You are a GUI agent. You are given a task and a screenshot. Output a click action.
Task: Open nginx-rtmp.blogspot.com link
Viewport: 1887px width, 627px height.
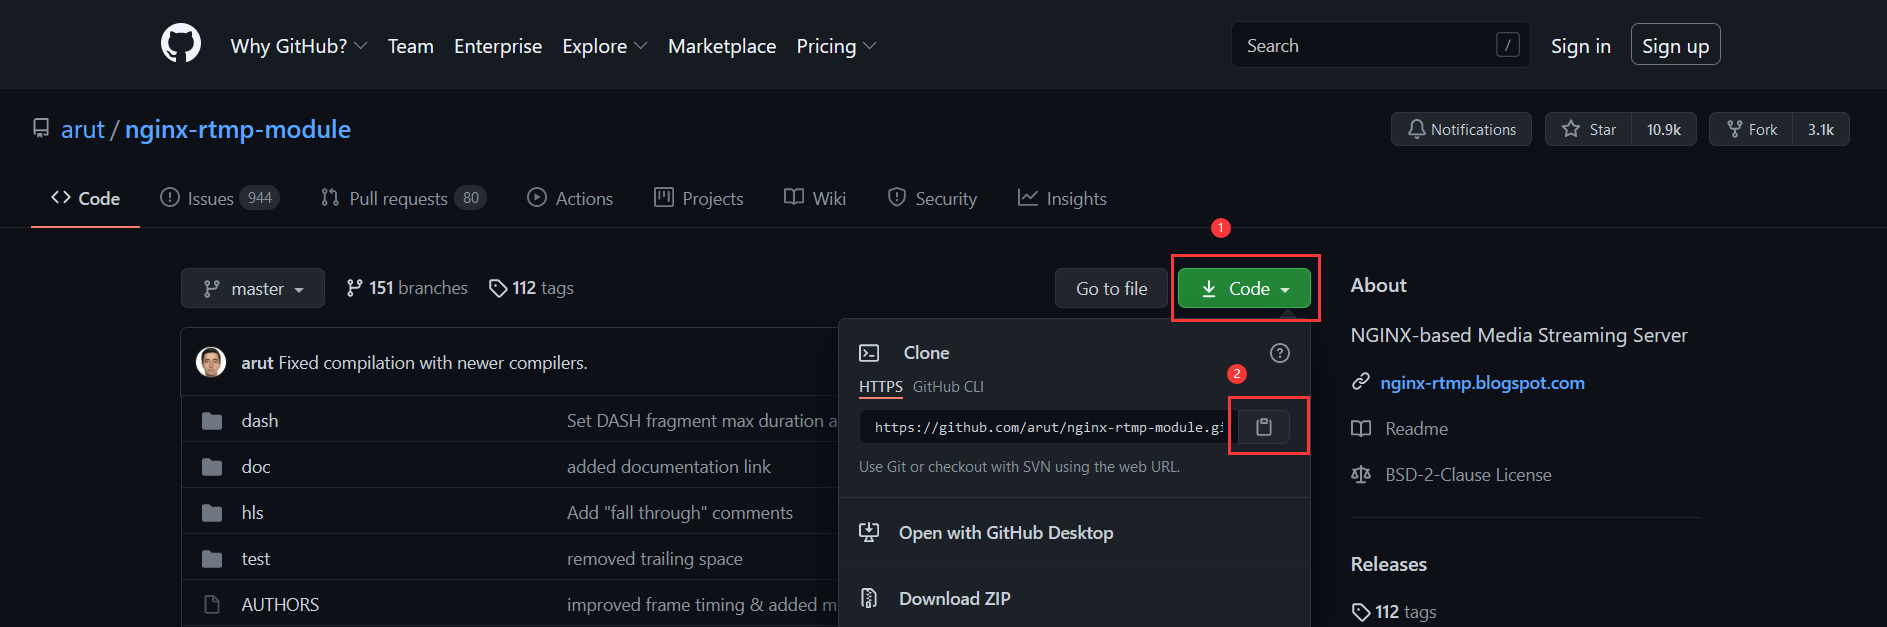pos(1482,382)
